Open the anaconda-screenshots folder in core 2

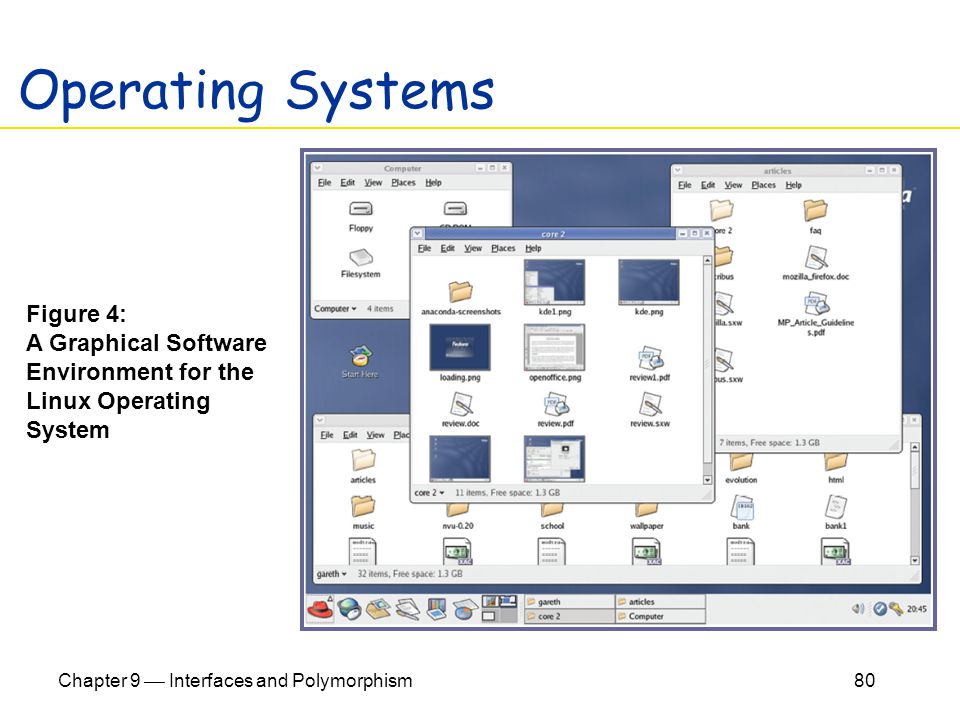(460, 291)
